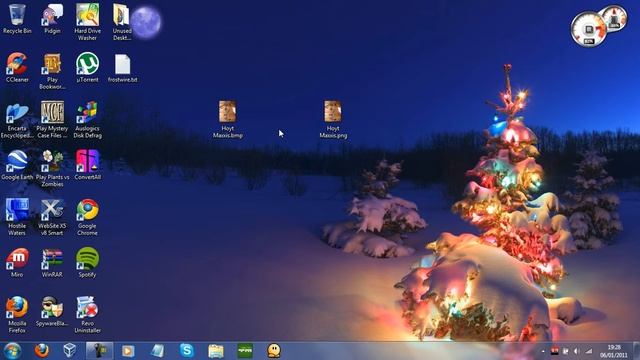Open Windows Media Player from taskbar
This screenshot has height=360, width=640.
coord(128,351)
